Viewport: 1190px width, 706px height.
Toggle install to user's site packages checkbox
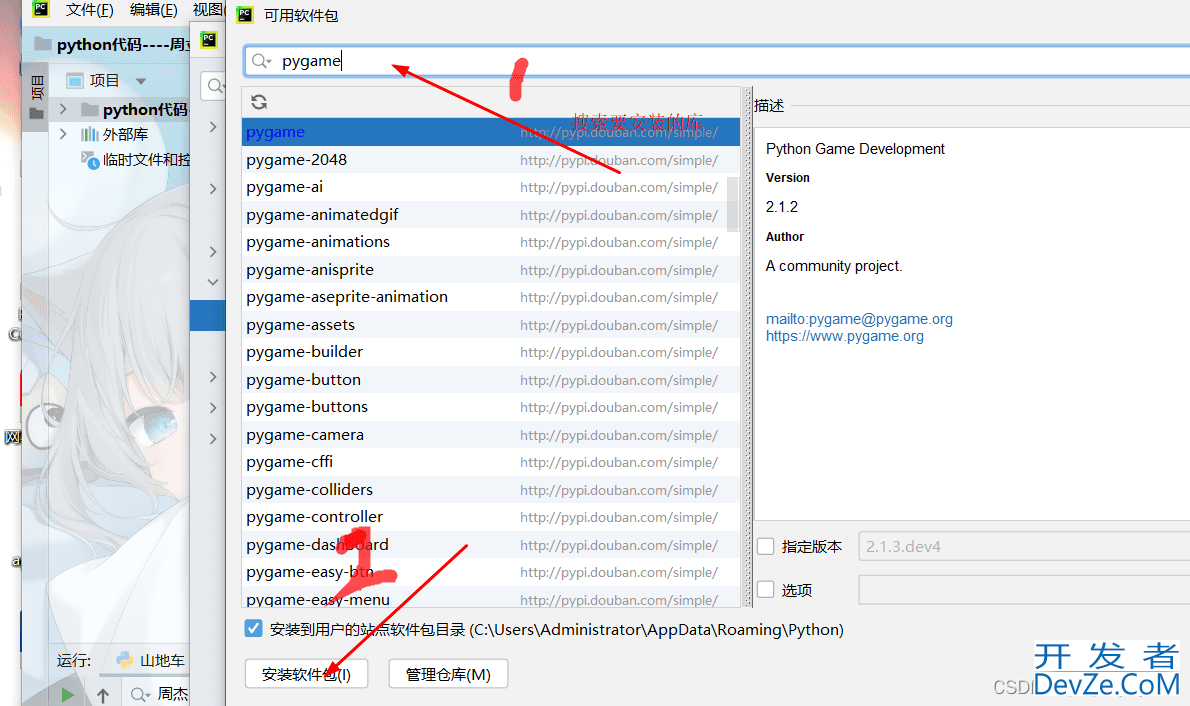click(253, 629)
